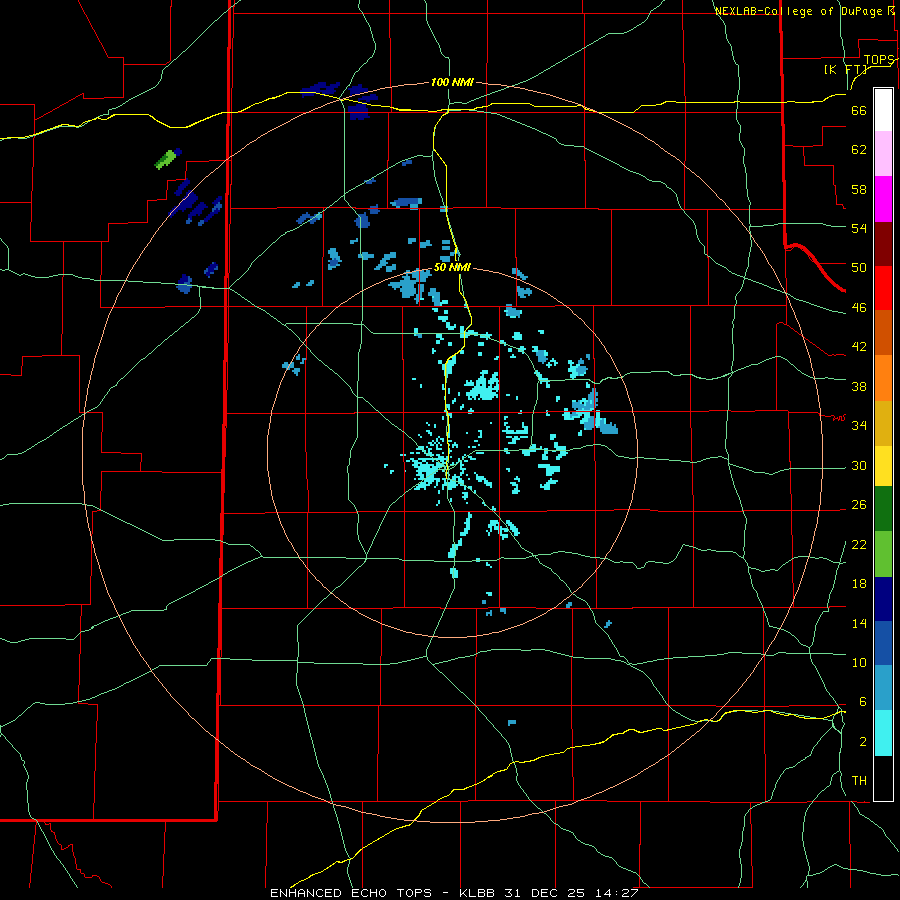
Task: Click legend value '46'
Action: [x=859, y=308]
